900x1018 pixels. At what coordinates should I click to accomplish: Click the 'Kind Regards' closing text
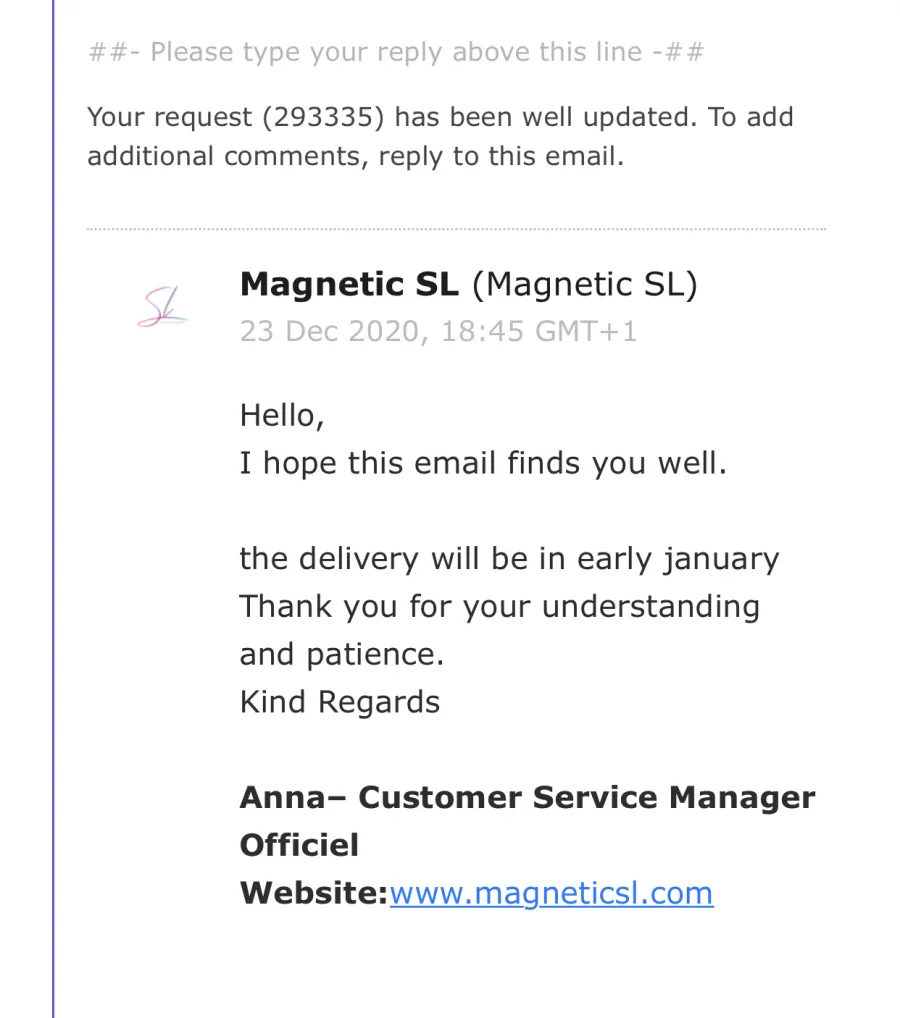(x=340, y=702)
